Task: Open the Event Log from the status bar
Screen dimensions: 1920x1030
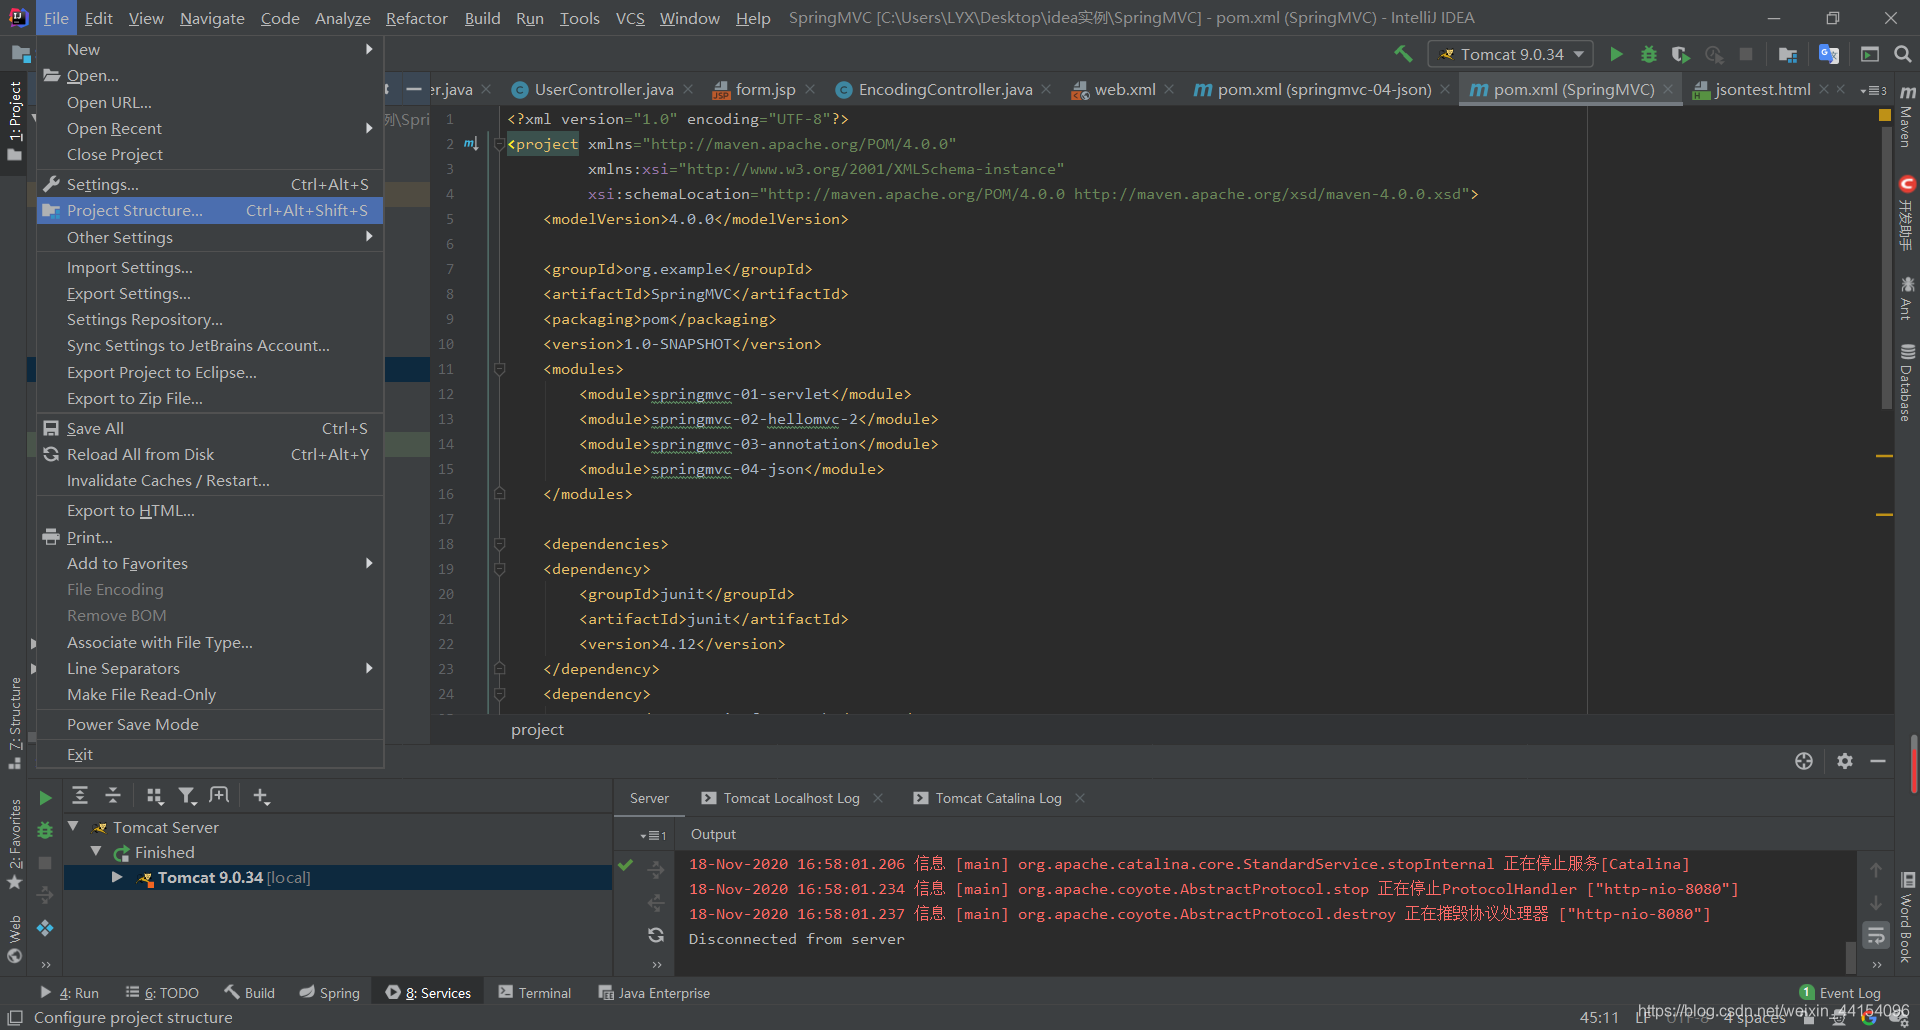Action: (1840, 993)
